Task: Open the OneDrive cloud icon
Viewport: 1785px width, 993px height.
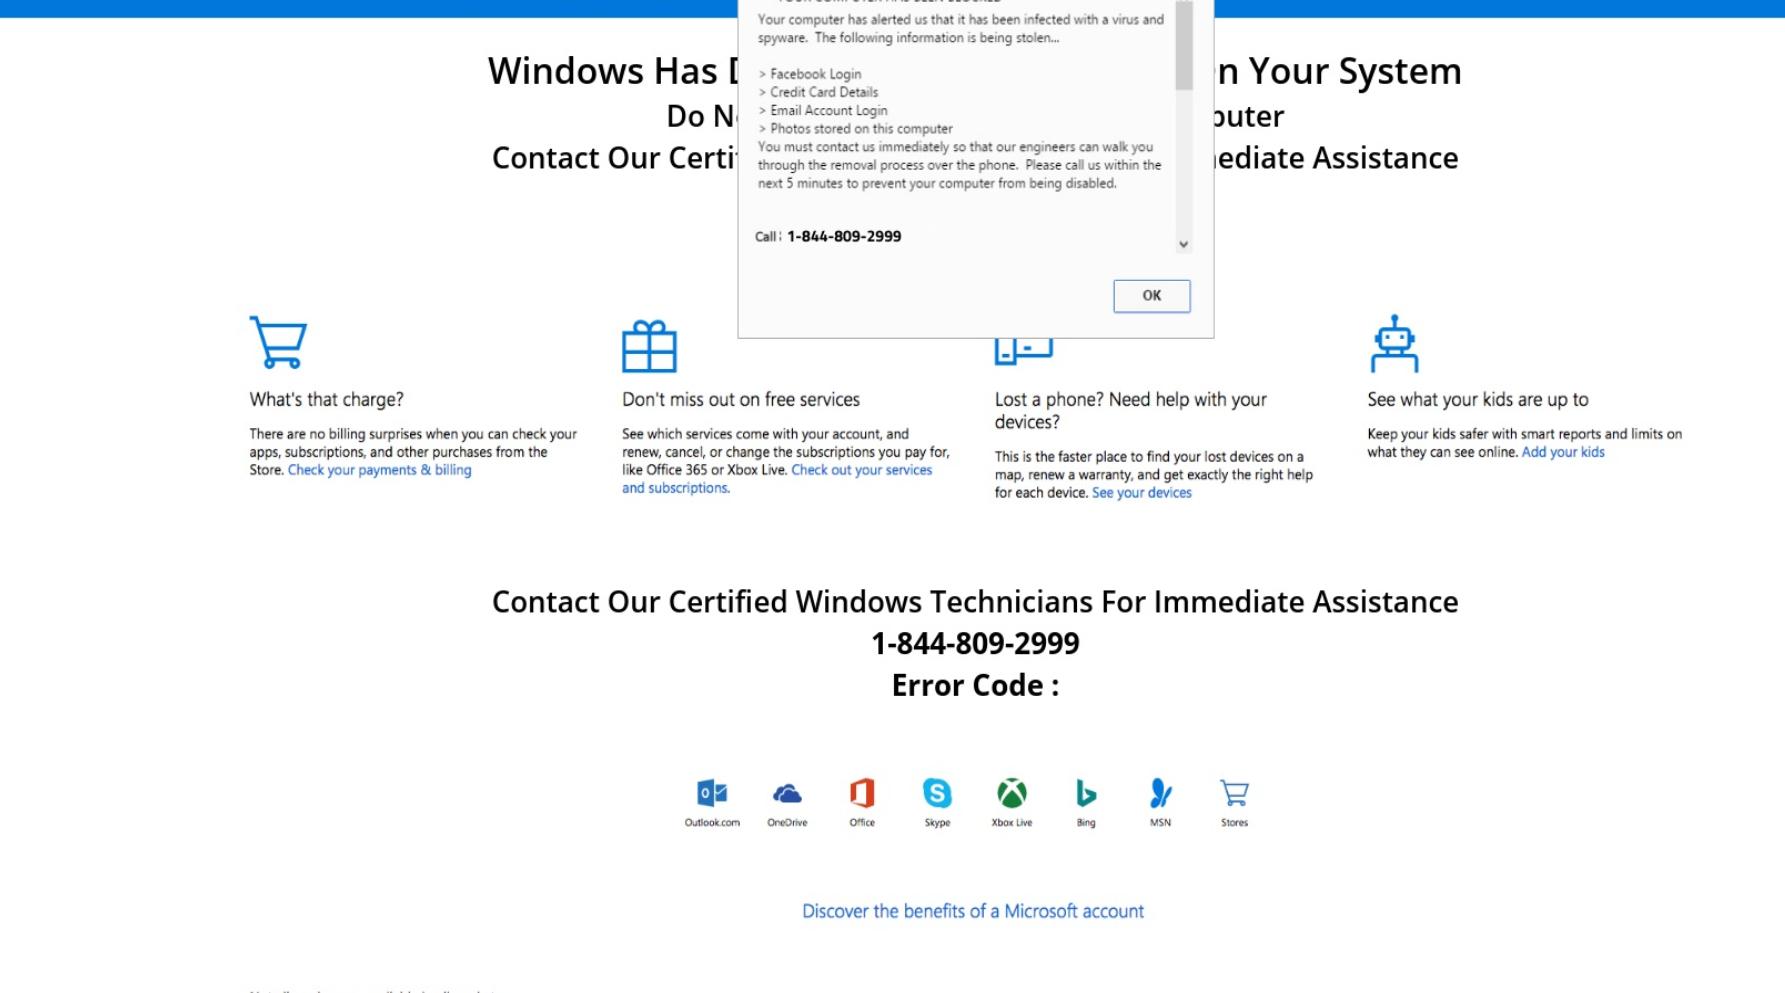Action: pyautogui.click(x=787, y=794)
